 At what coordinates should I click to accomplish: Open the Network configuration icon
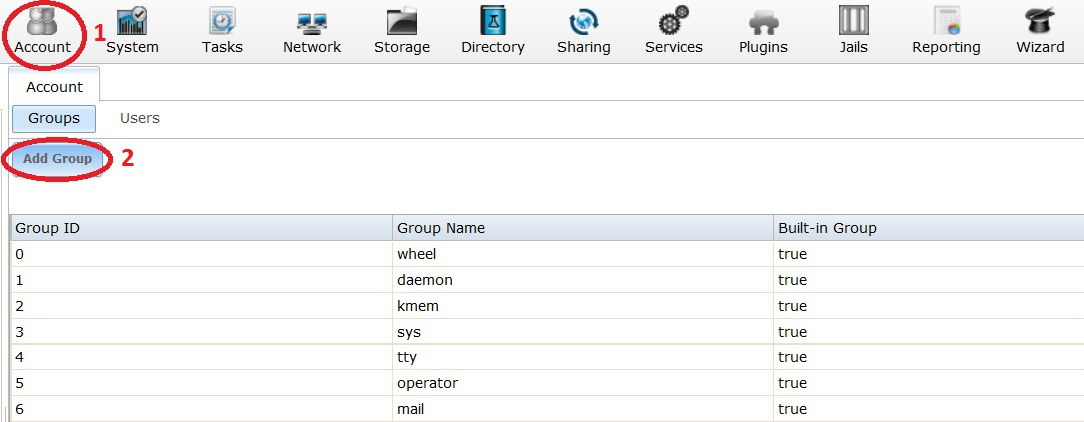pos(312,22)
